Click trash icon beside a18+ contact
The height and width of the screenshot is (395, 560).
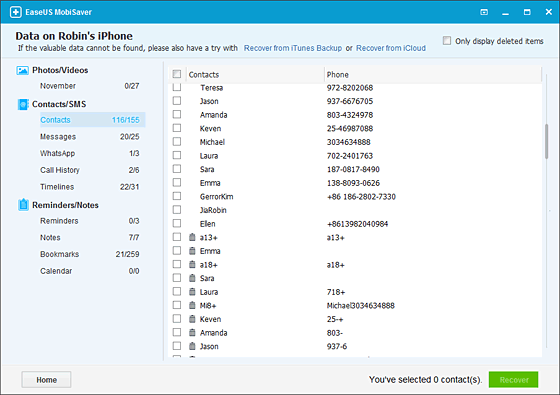pyautogui.click(x=192, y=264)
